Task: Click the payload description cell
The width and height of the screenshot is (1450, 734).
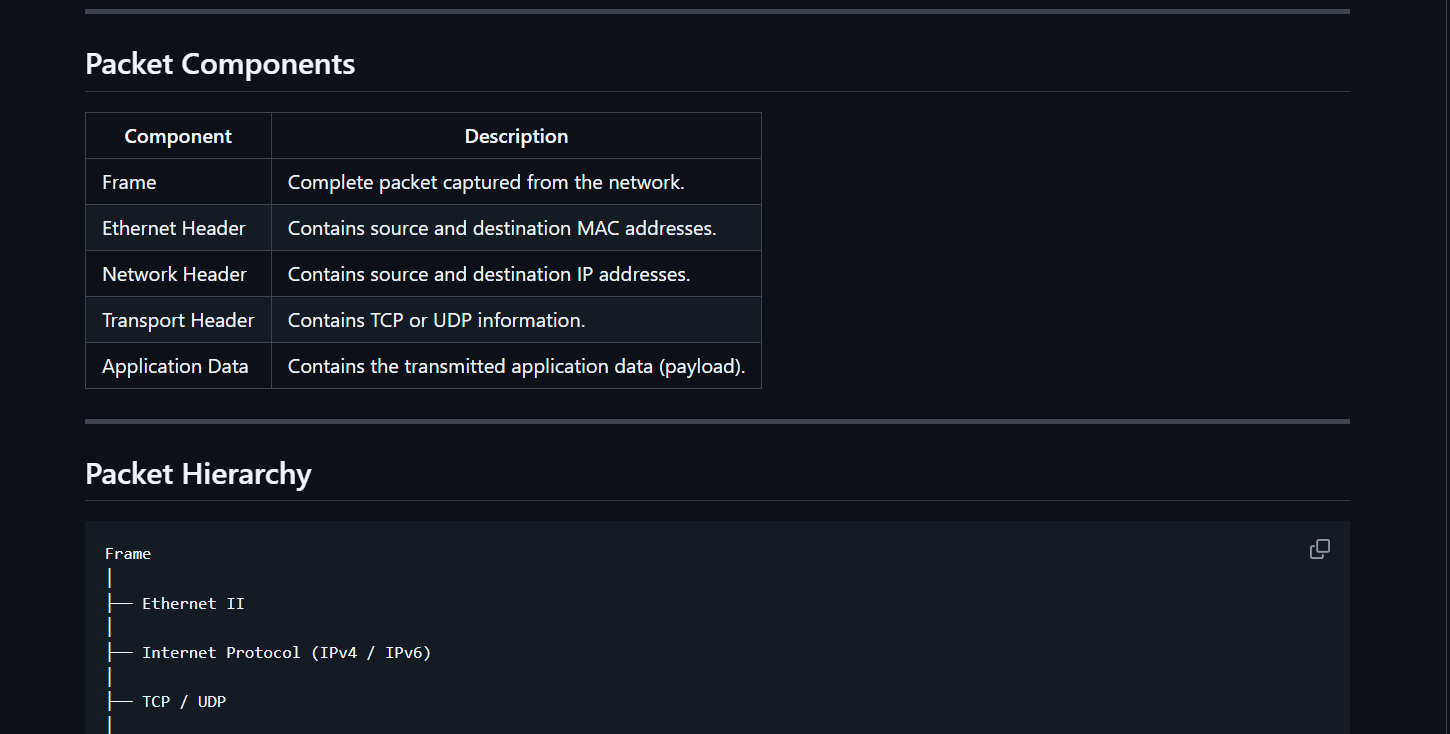Action: pyautogui.click(x=516, y=366)
